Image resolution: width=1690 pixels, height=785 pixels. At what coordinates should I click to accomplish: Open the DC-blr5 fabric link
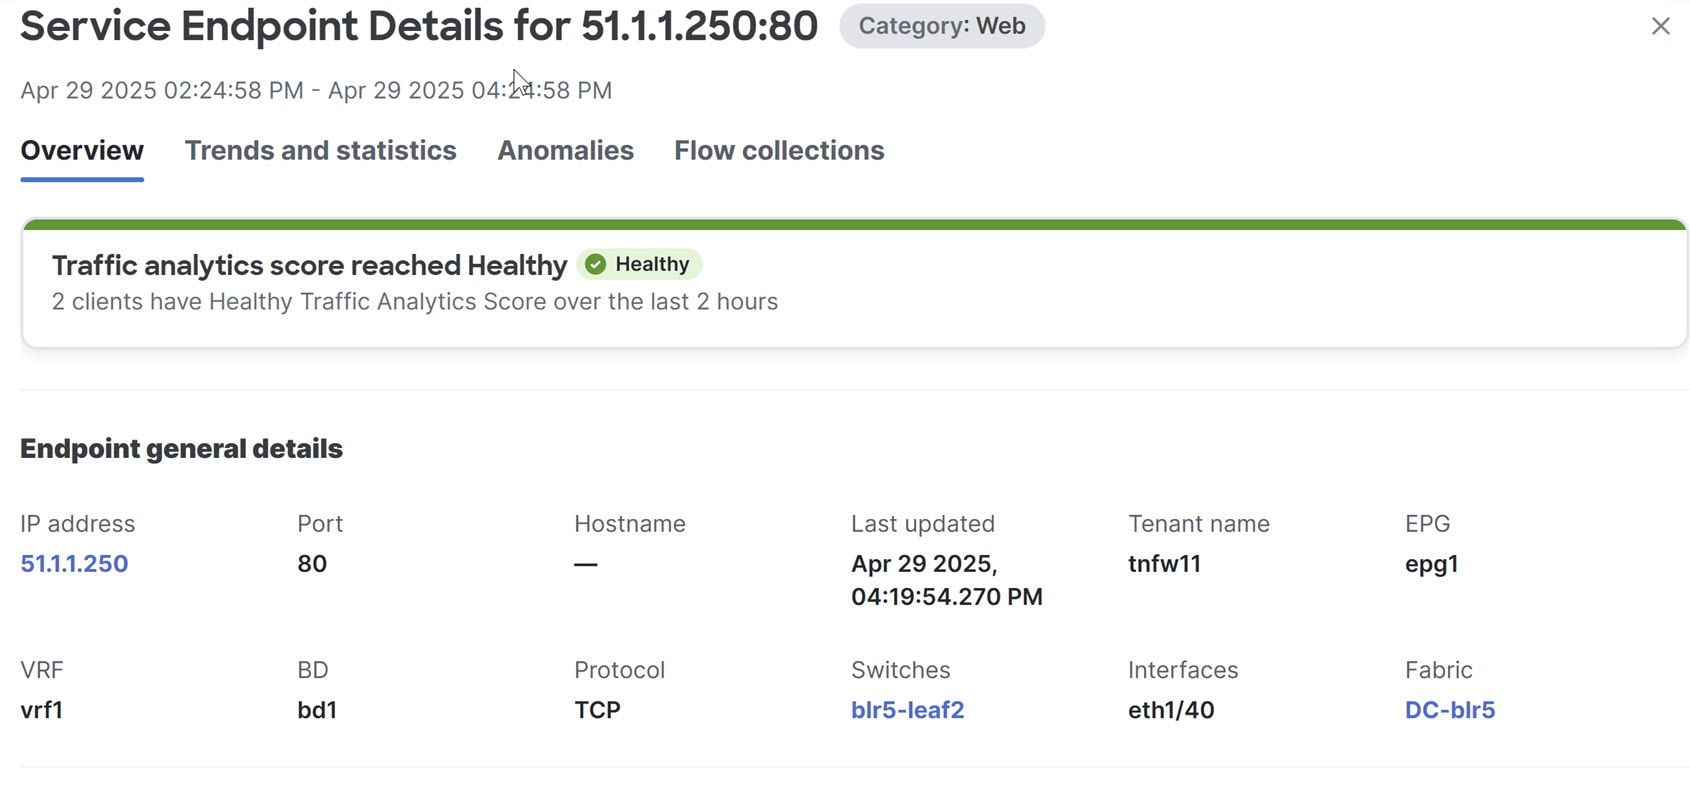pyautogui.click(x=1450, y=709)
